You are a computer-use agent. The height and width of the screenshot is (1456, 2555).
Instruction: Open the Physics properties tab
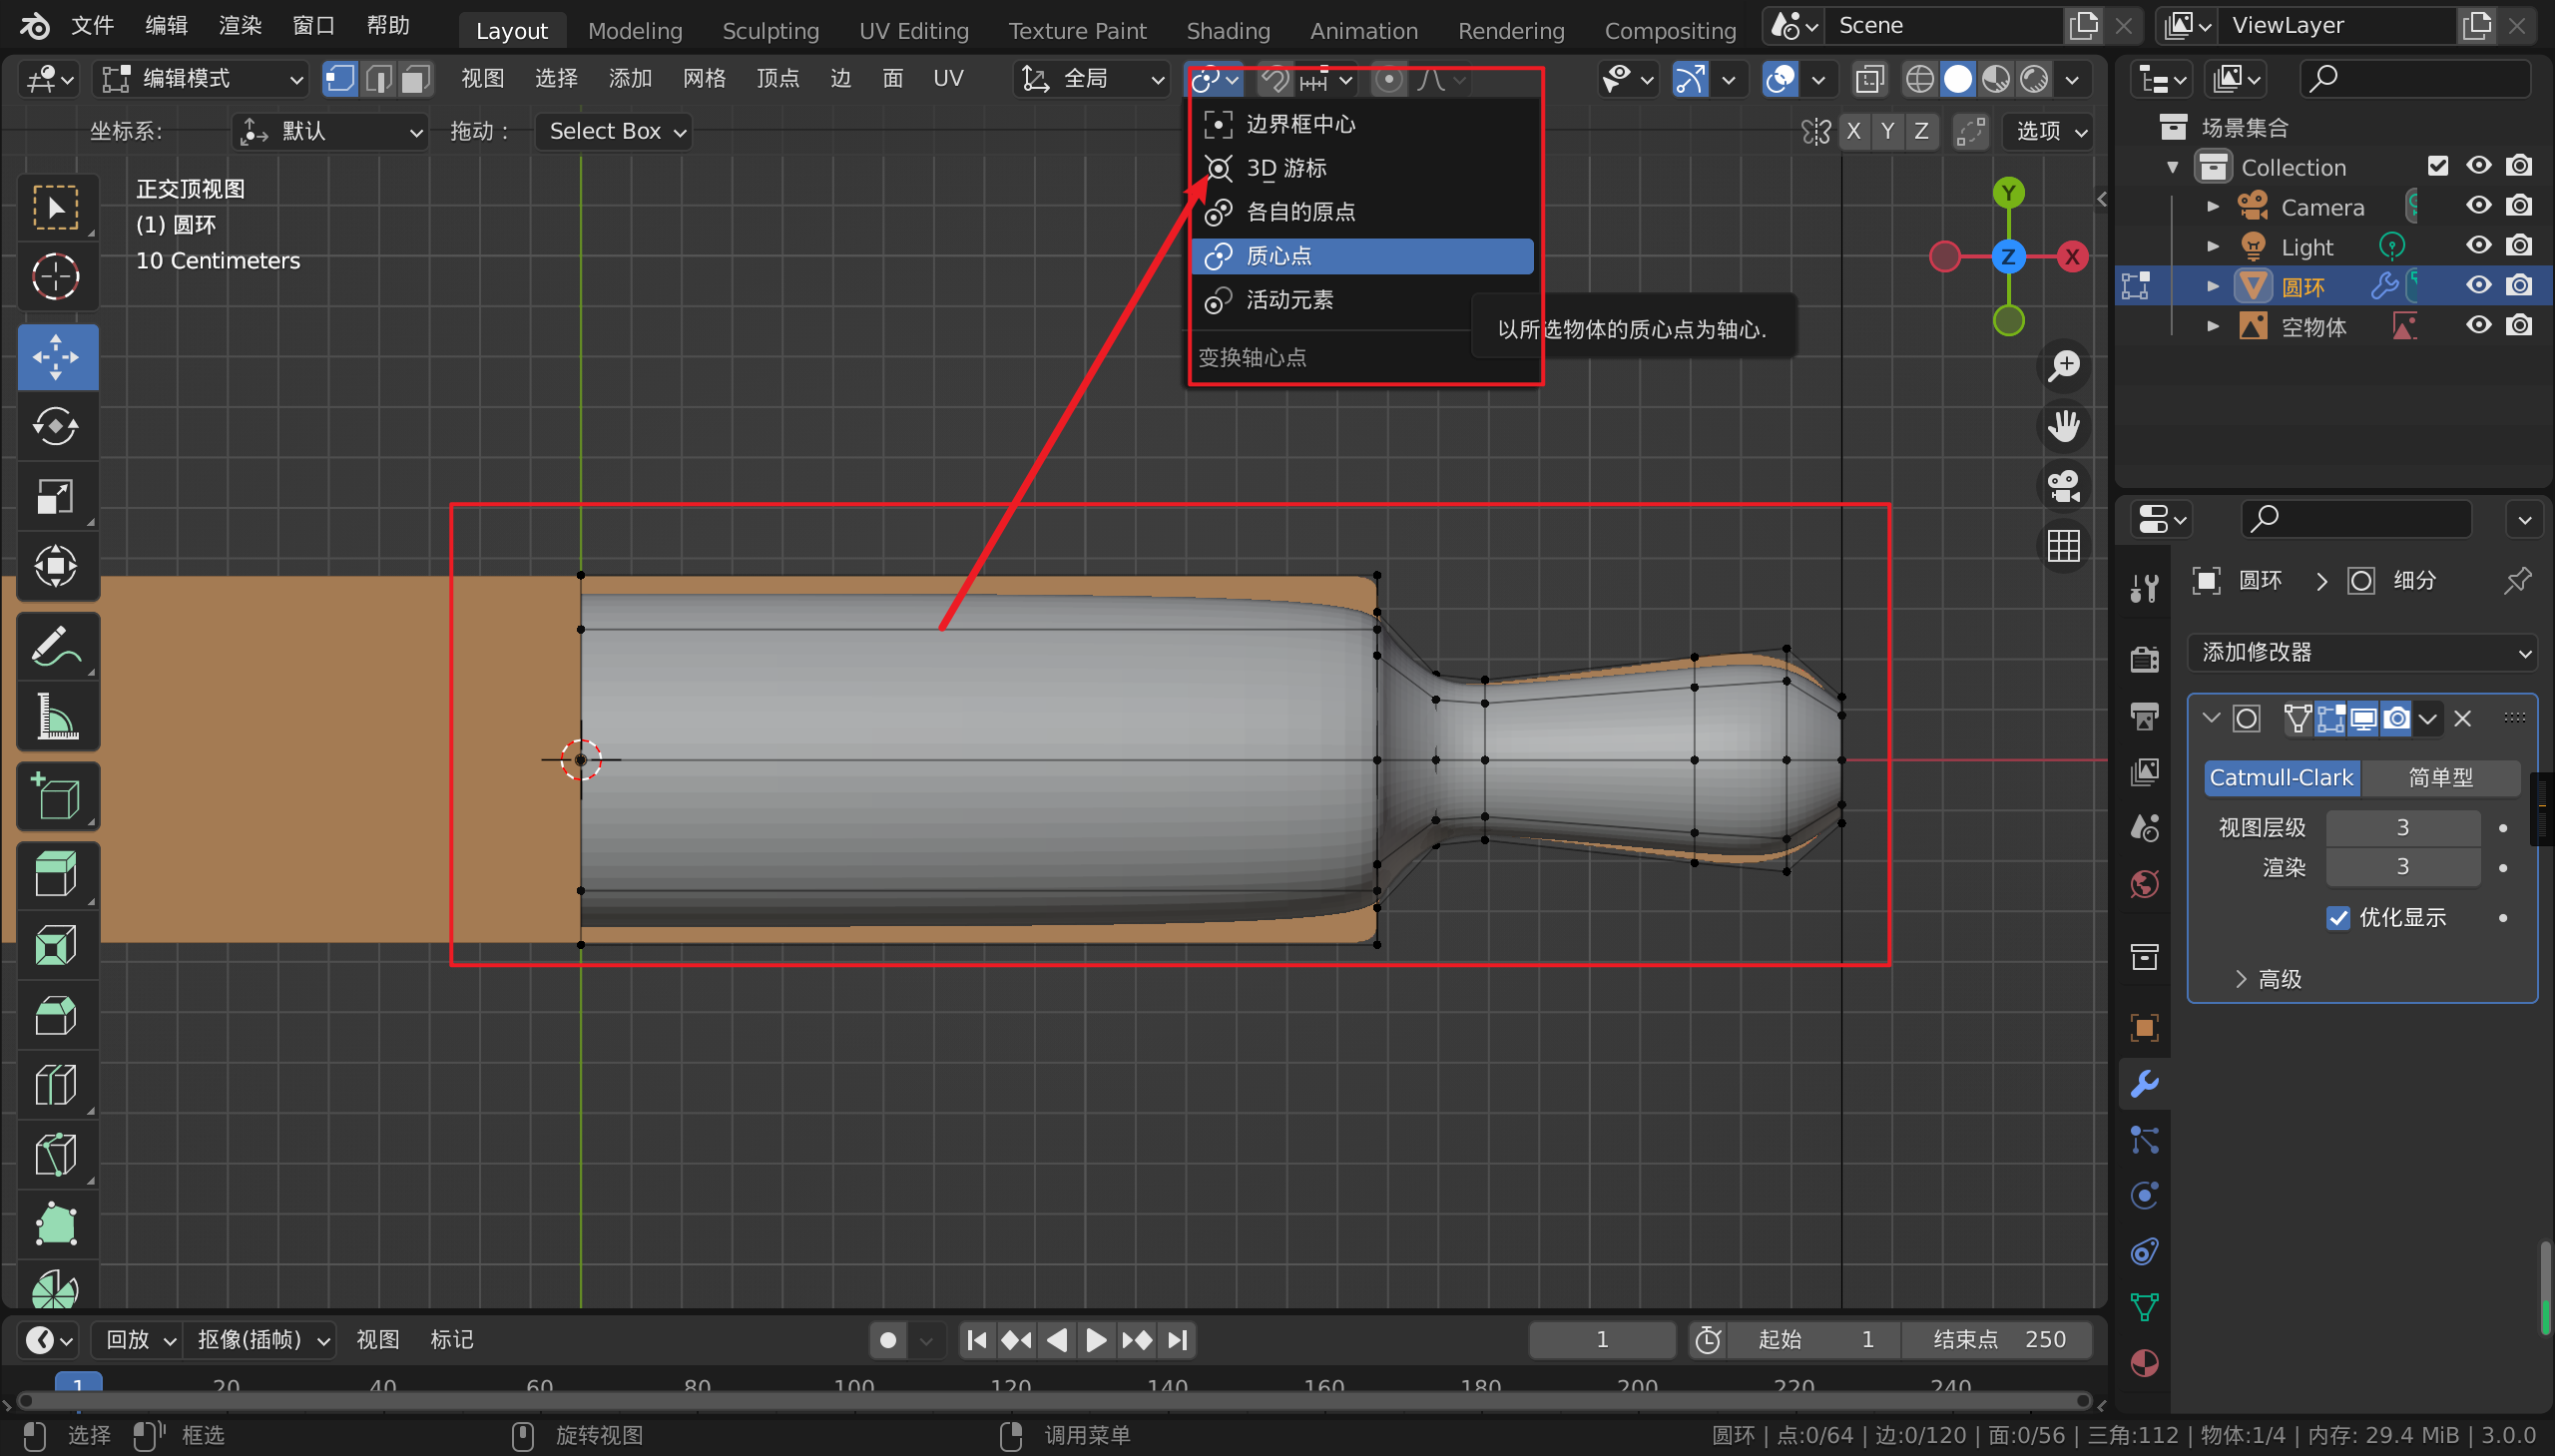(2144, 1196)
